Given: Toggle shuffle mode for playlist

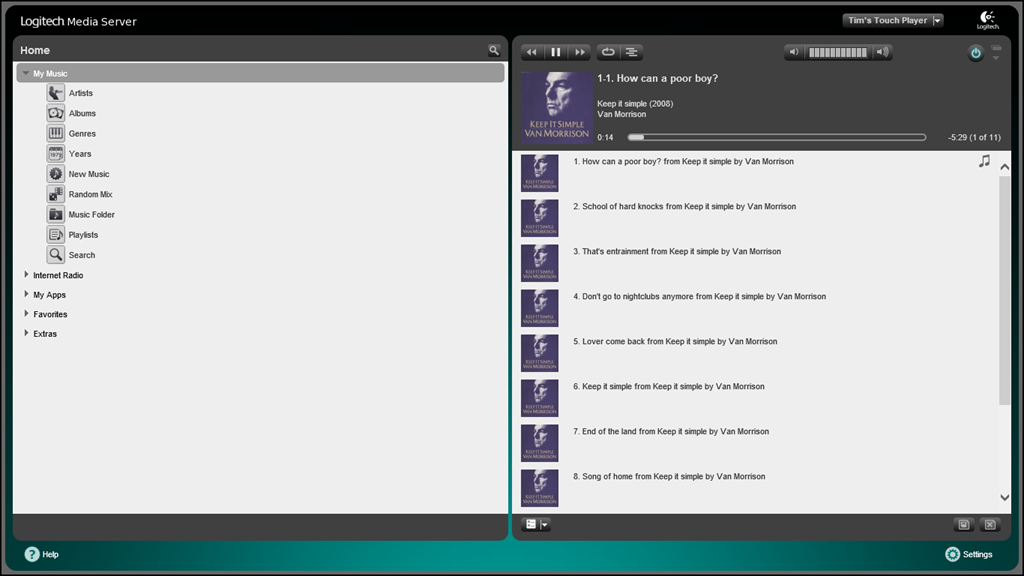Looking at the screenshot, I should (x=632, y=52).
